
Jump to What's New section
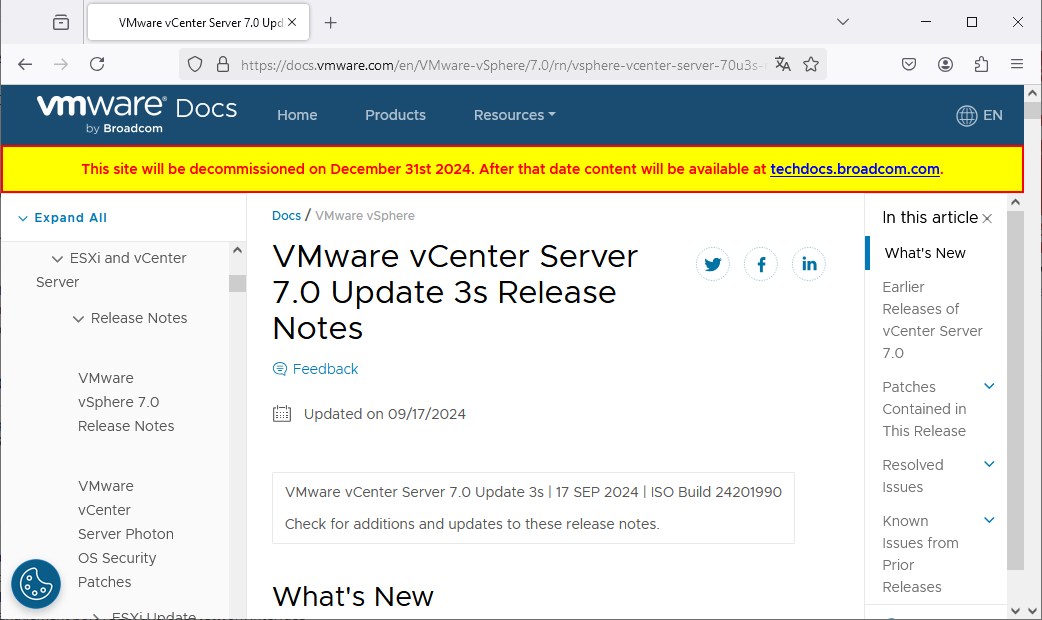925,253
